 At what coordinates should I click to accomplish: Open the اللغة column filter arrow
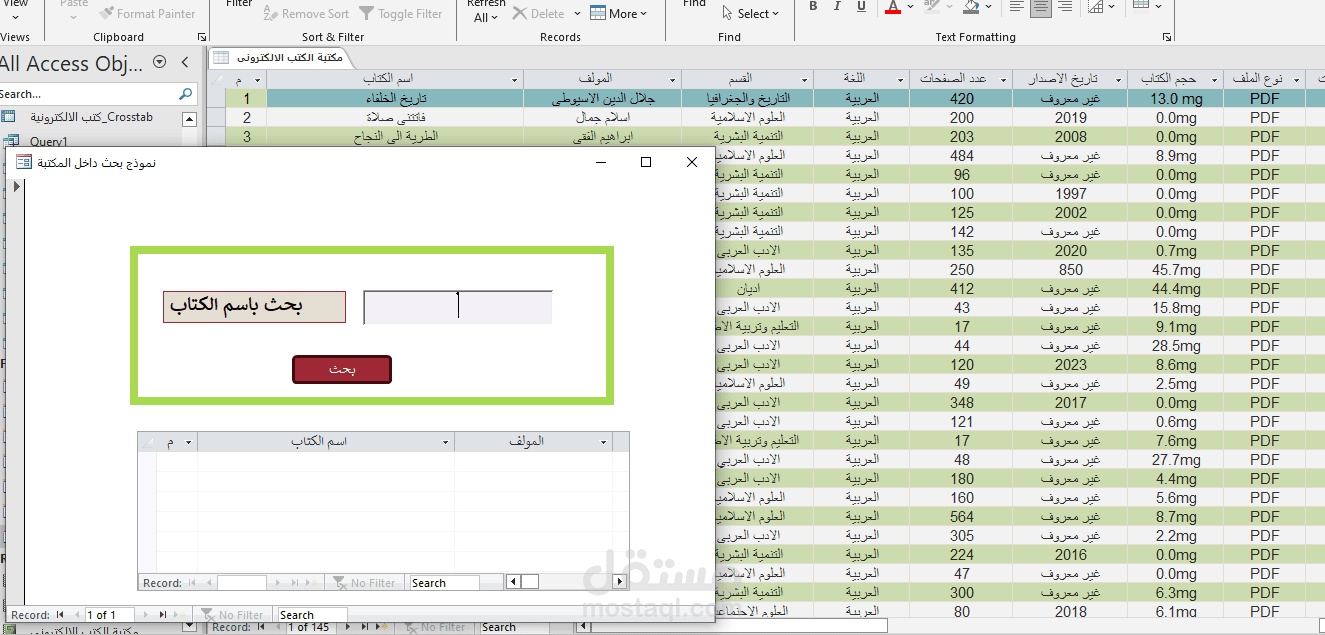(900, 79)
